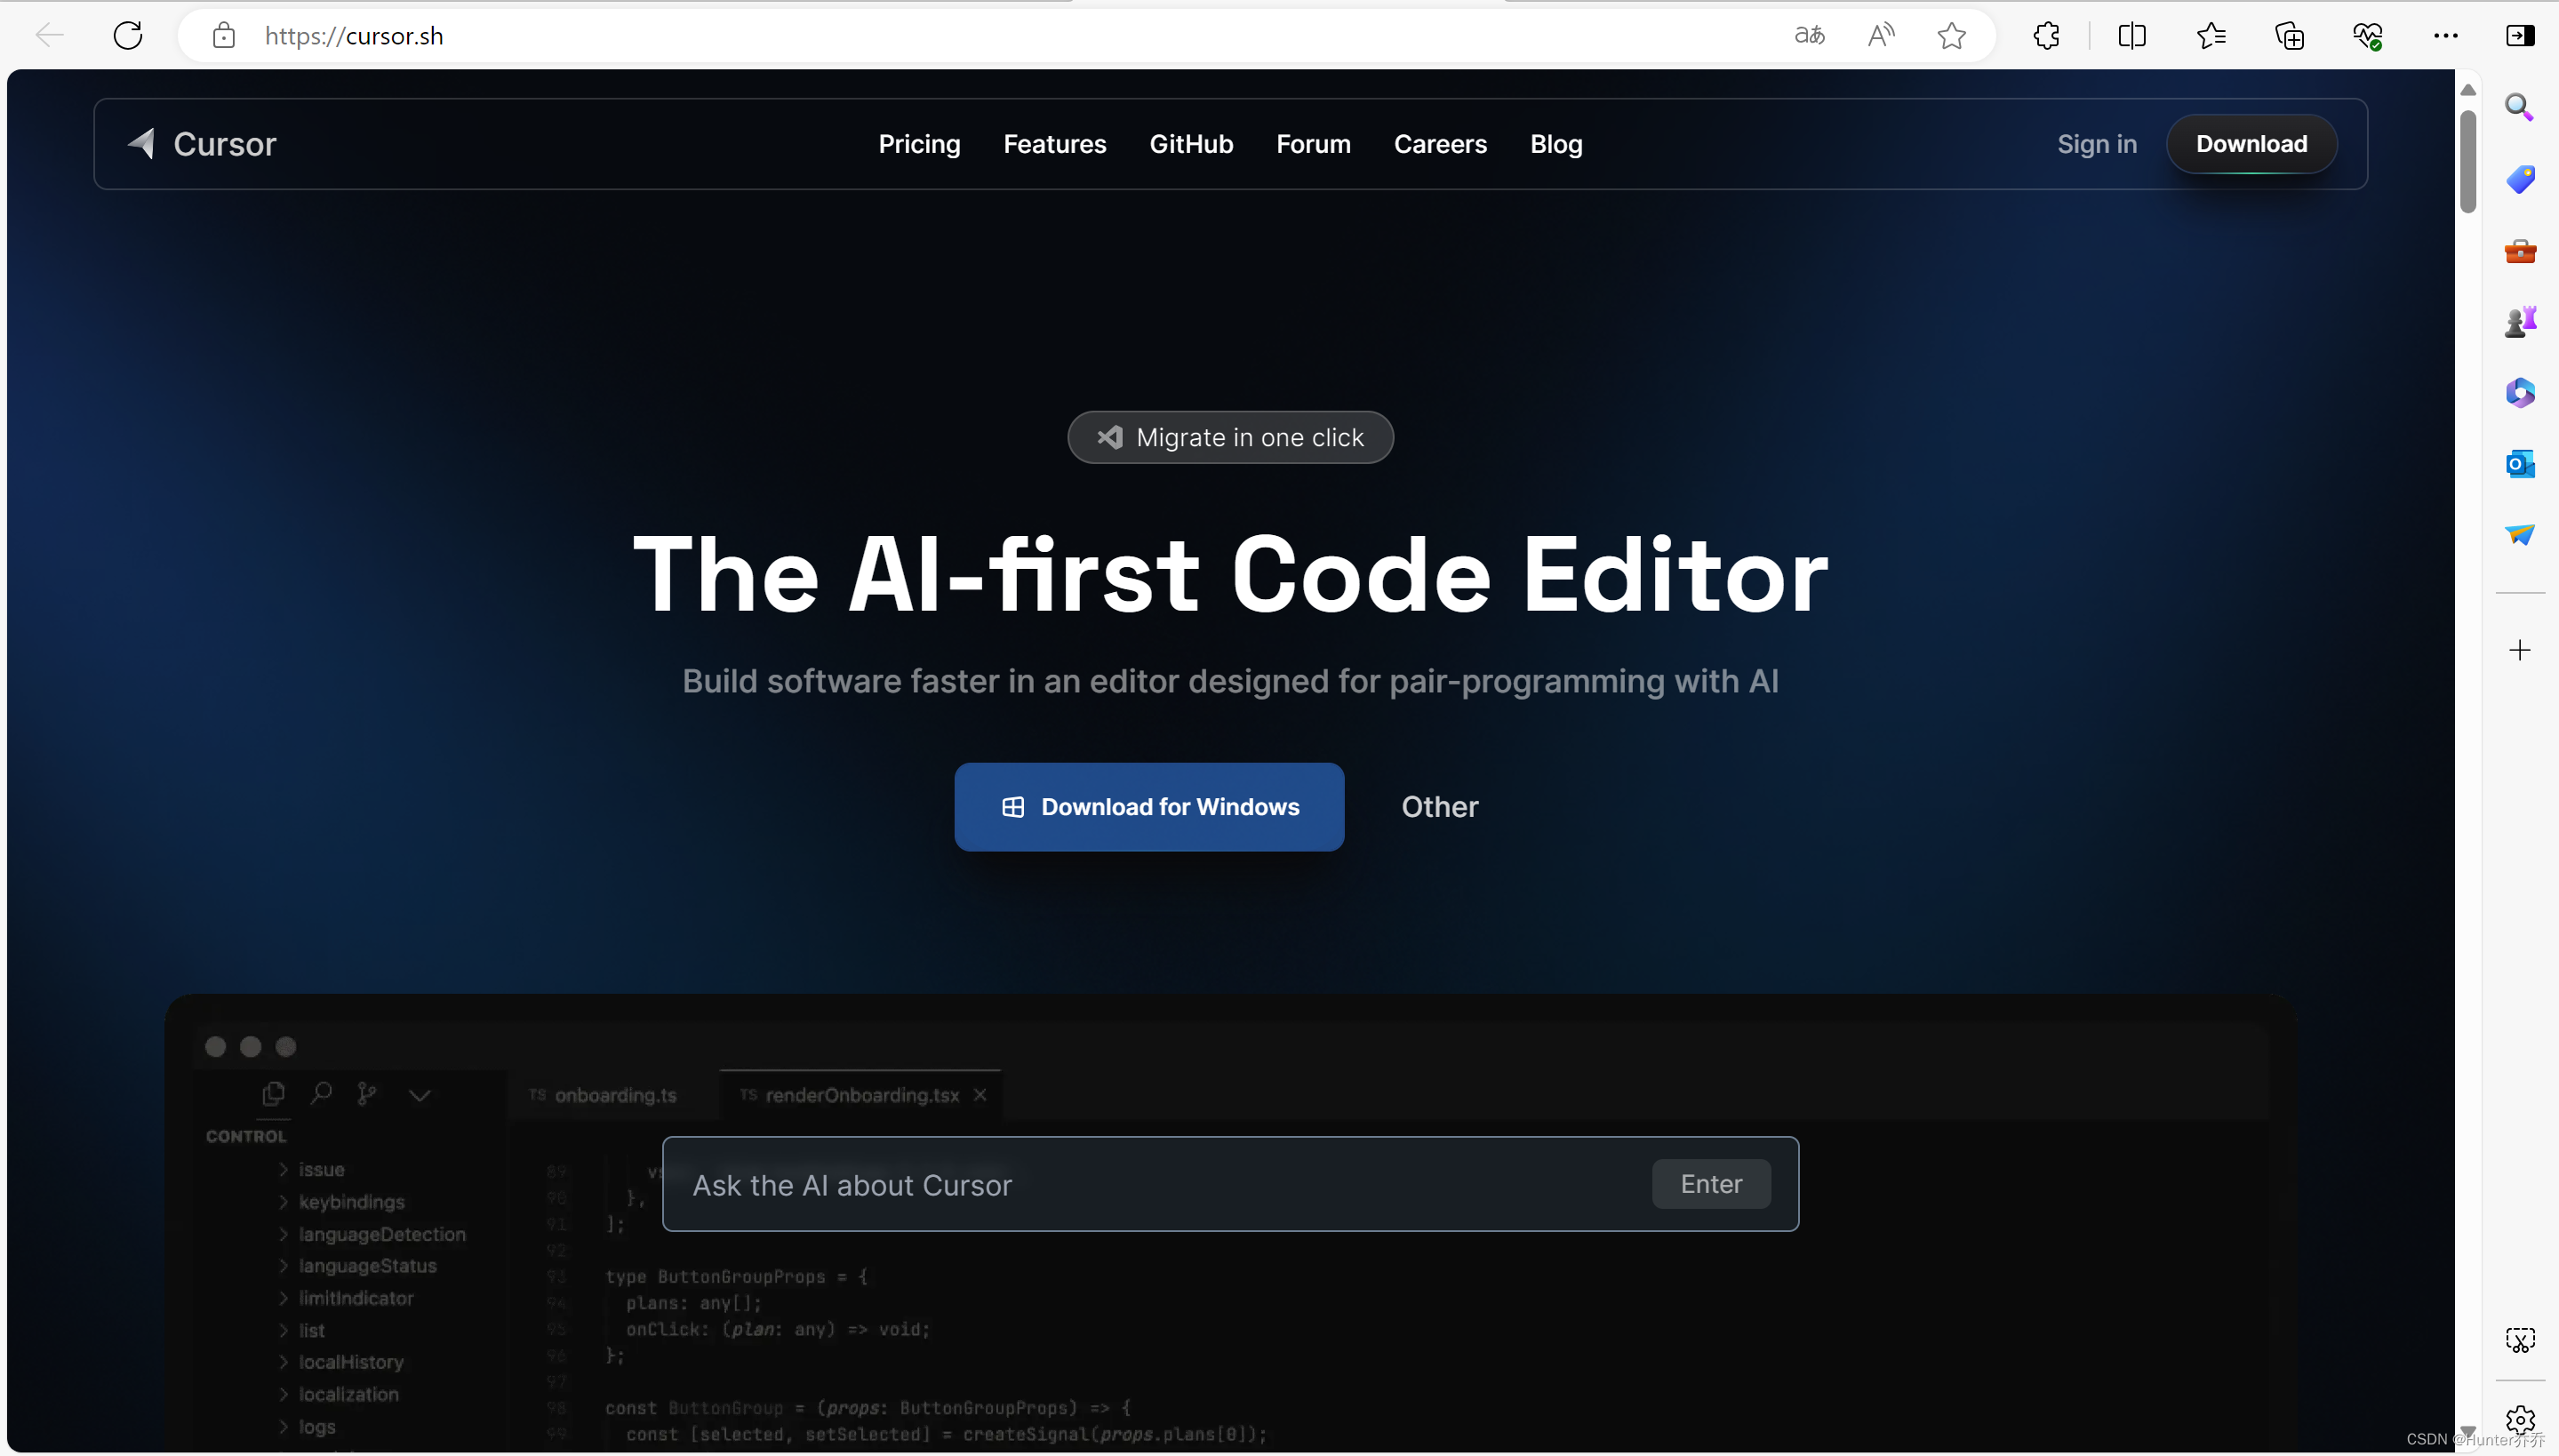
Task: Click the browser refresh icon
Action: (x=128, y=36)
